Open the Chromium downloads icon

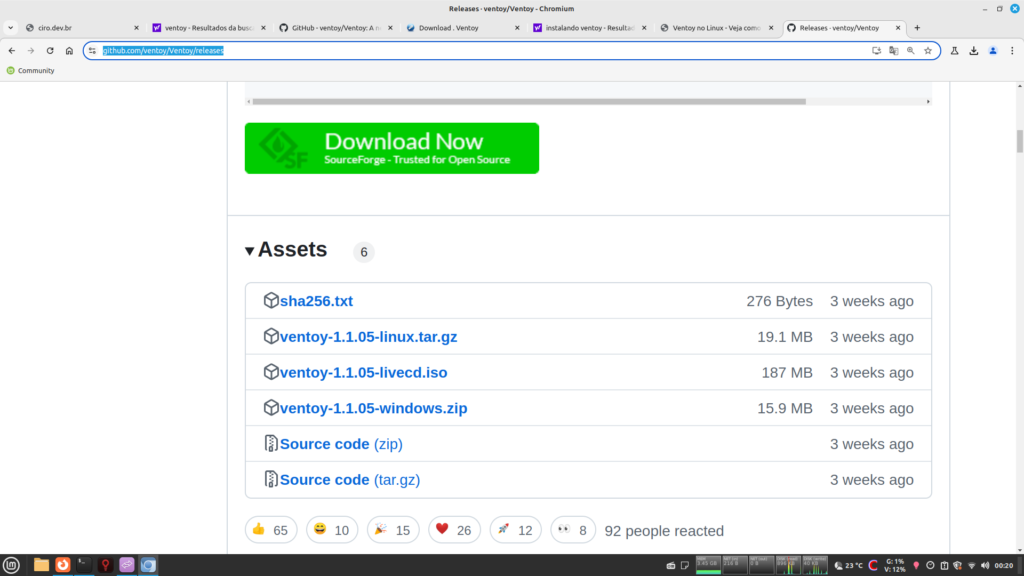(974, 50)
